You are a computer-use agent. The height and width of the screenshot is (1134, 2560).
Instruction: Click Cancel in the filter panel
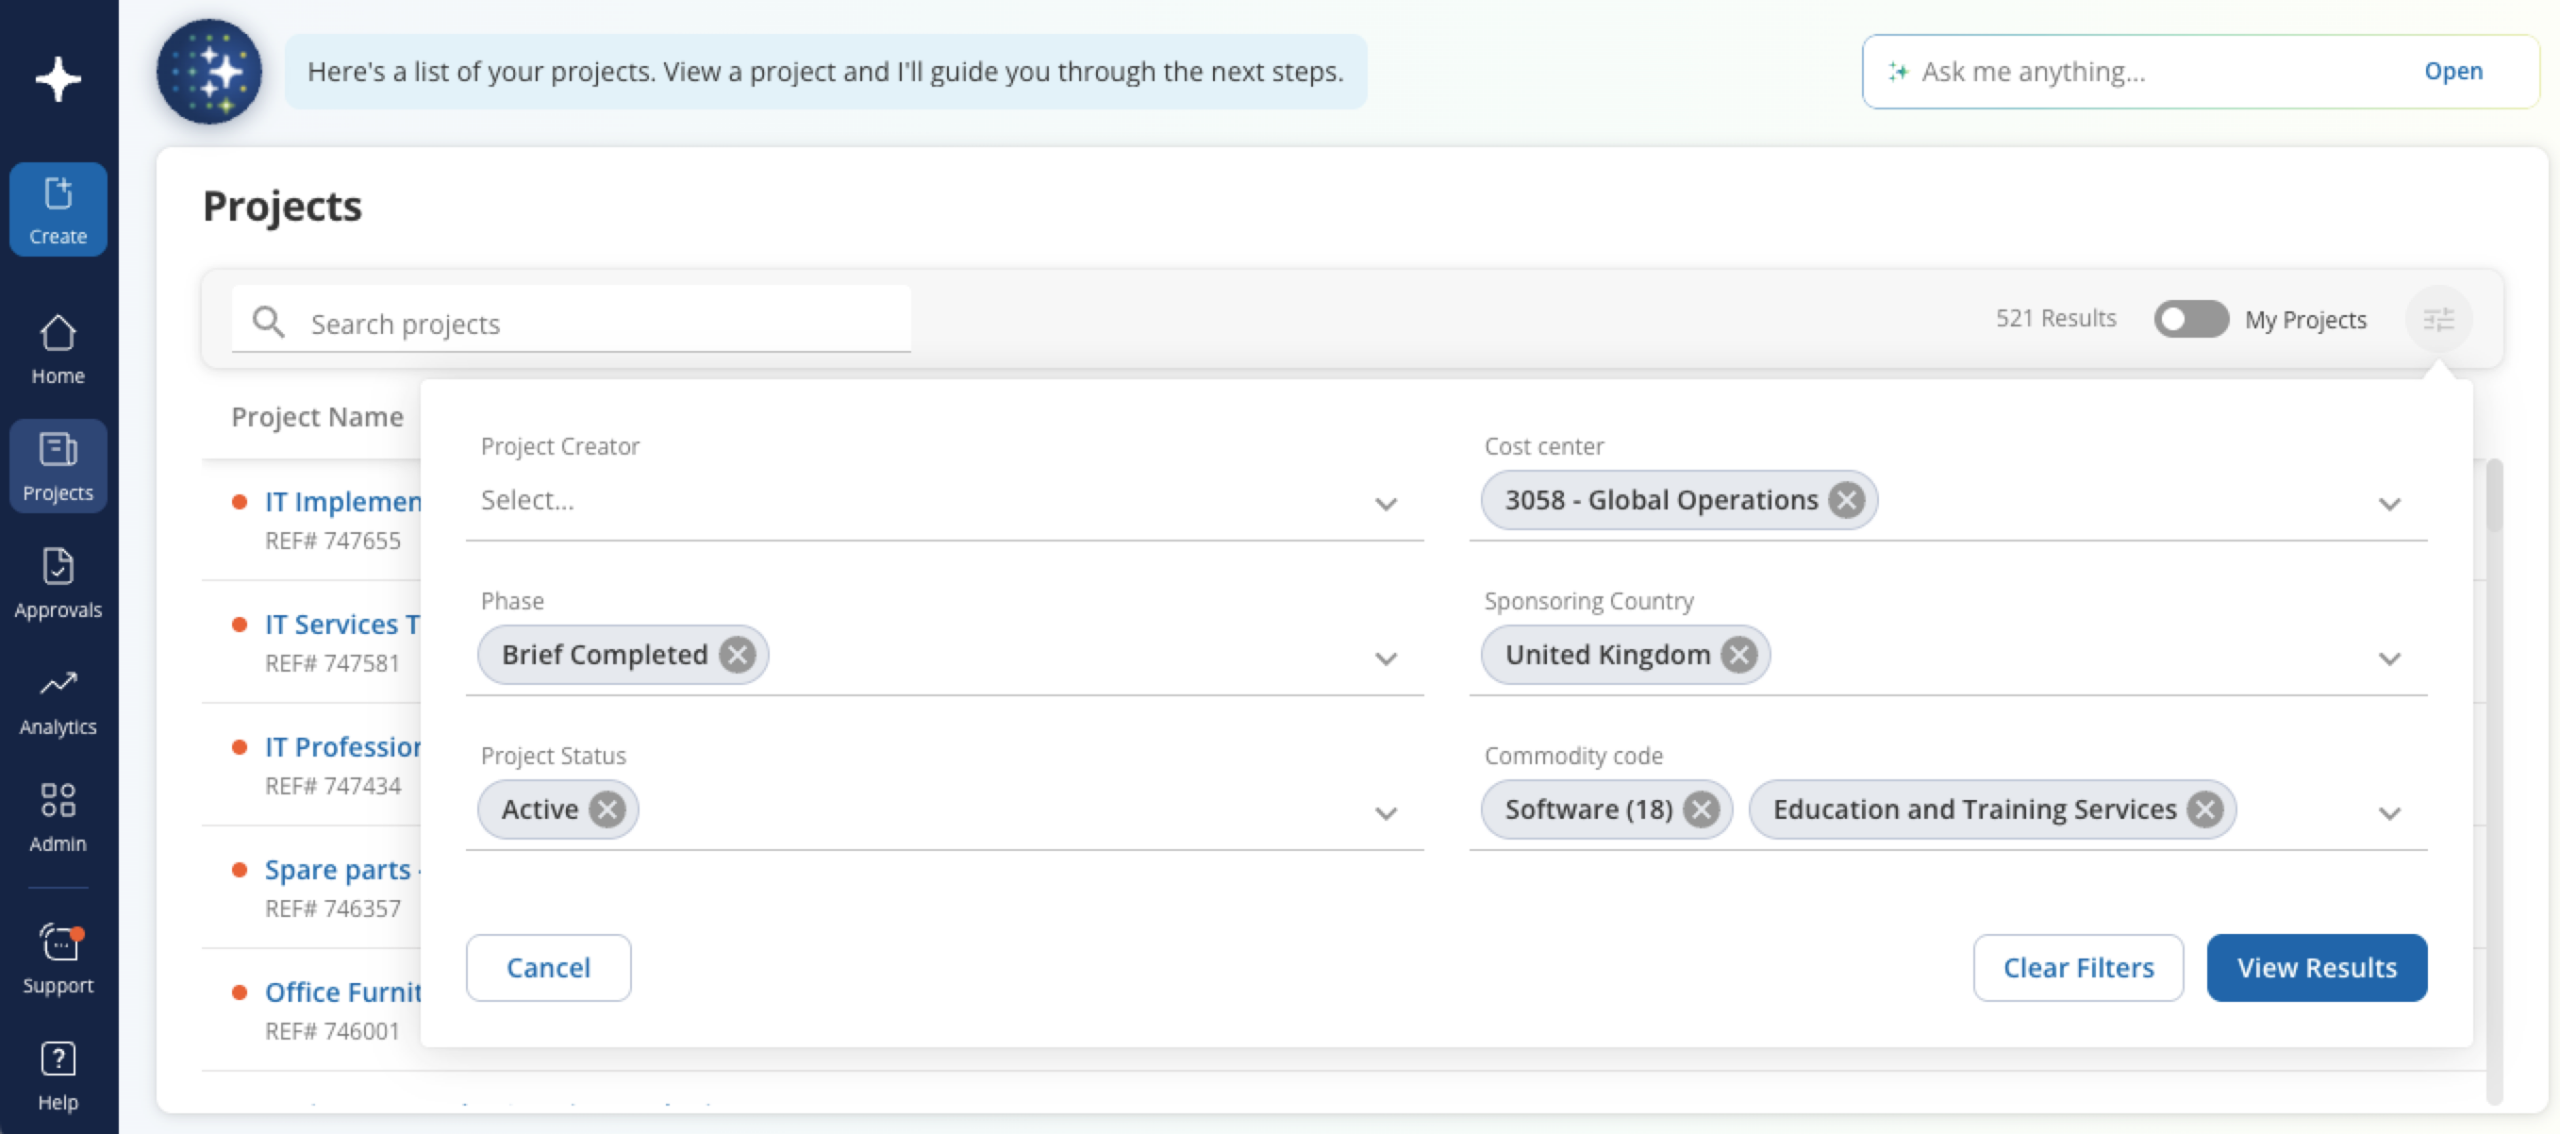pyautogui.click(x=548, y=967)
